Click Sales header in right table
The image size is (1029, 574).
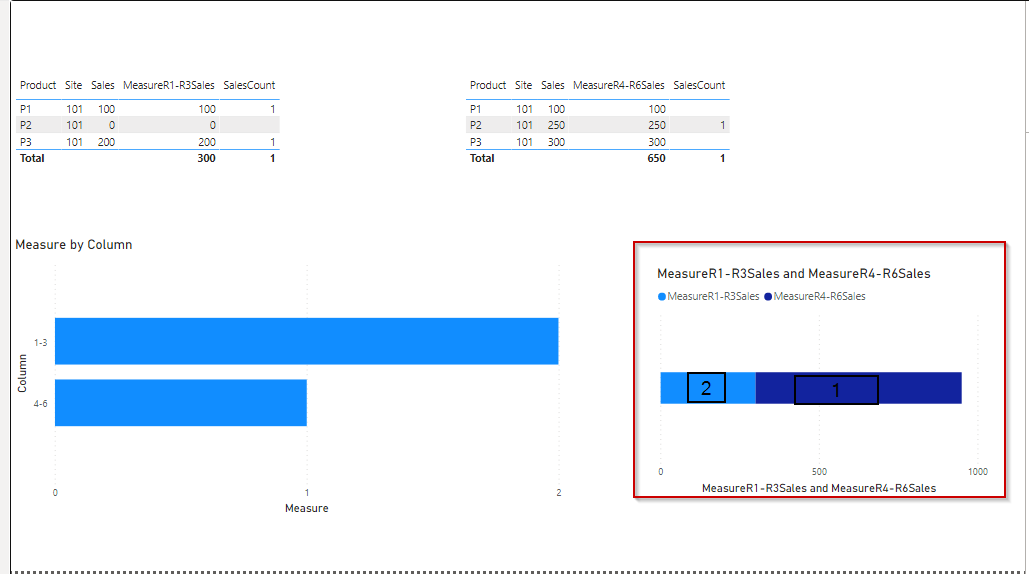point(553,85)
